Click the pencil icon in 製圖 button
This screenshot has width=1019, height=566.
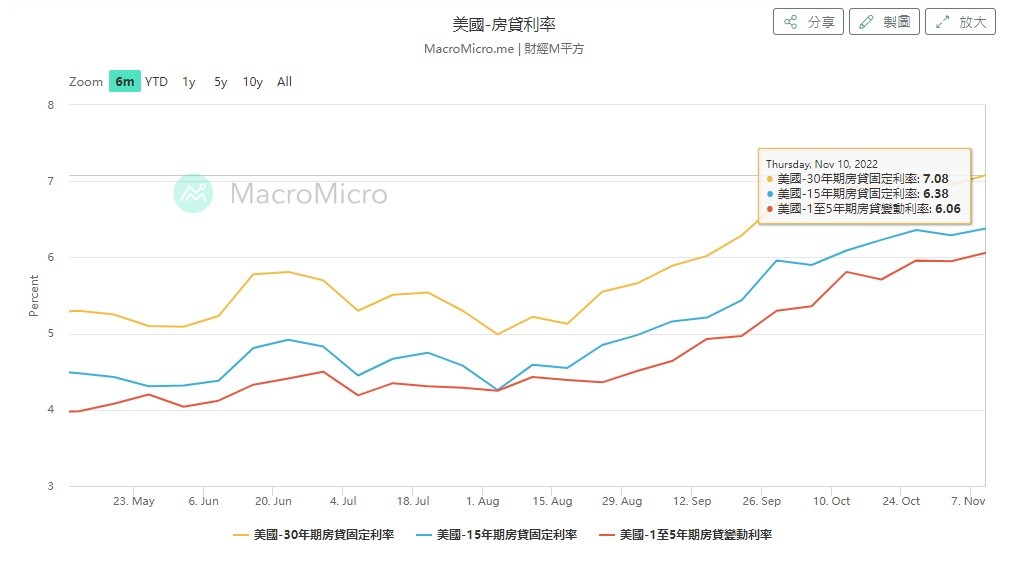(x=866, y=22)
